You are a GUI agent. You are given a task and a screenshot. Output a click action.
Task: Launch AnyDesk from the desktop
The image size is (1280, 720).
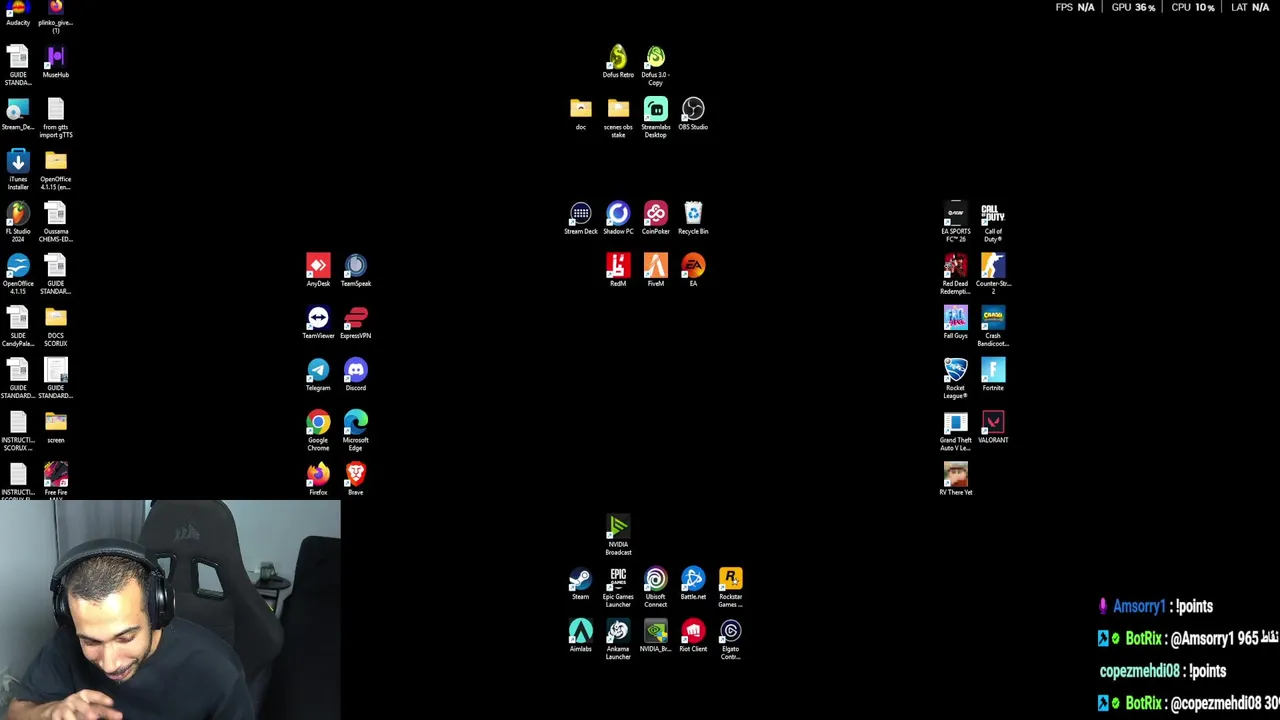(318, 271)
